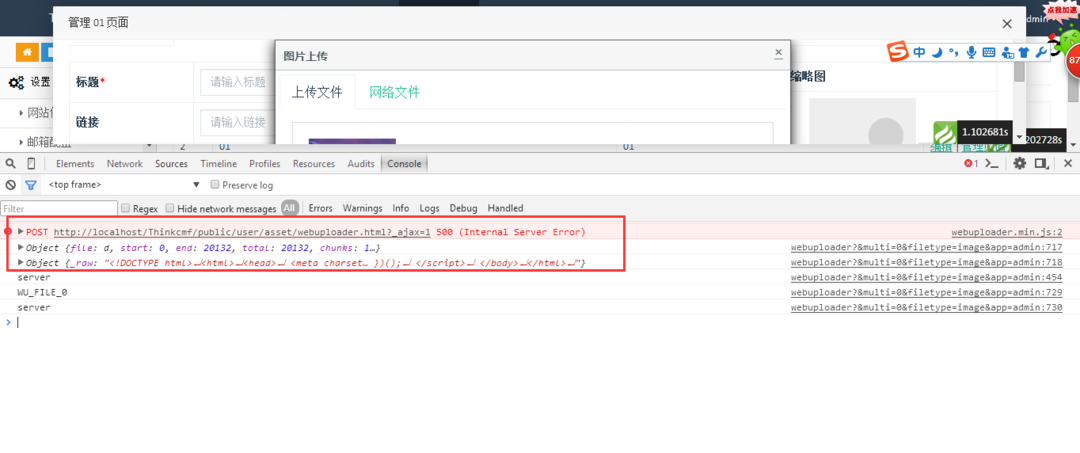1080x453 pixels.
Task: Expand the 邮箱 sidebar tree item
Action: (x=21, y=142)
